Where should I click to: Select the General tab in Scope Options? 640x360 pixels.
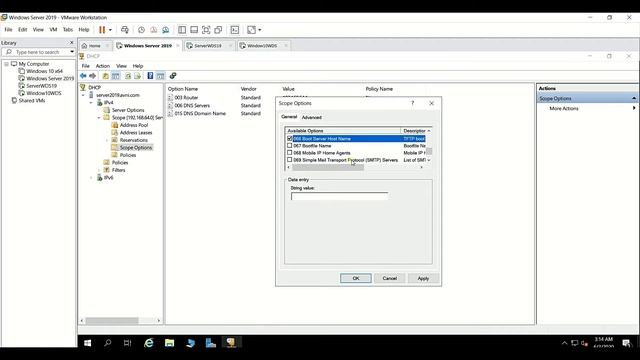(x=289, y=117)
